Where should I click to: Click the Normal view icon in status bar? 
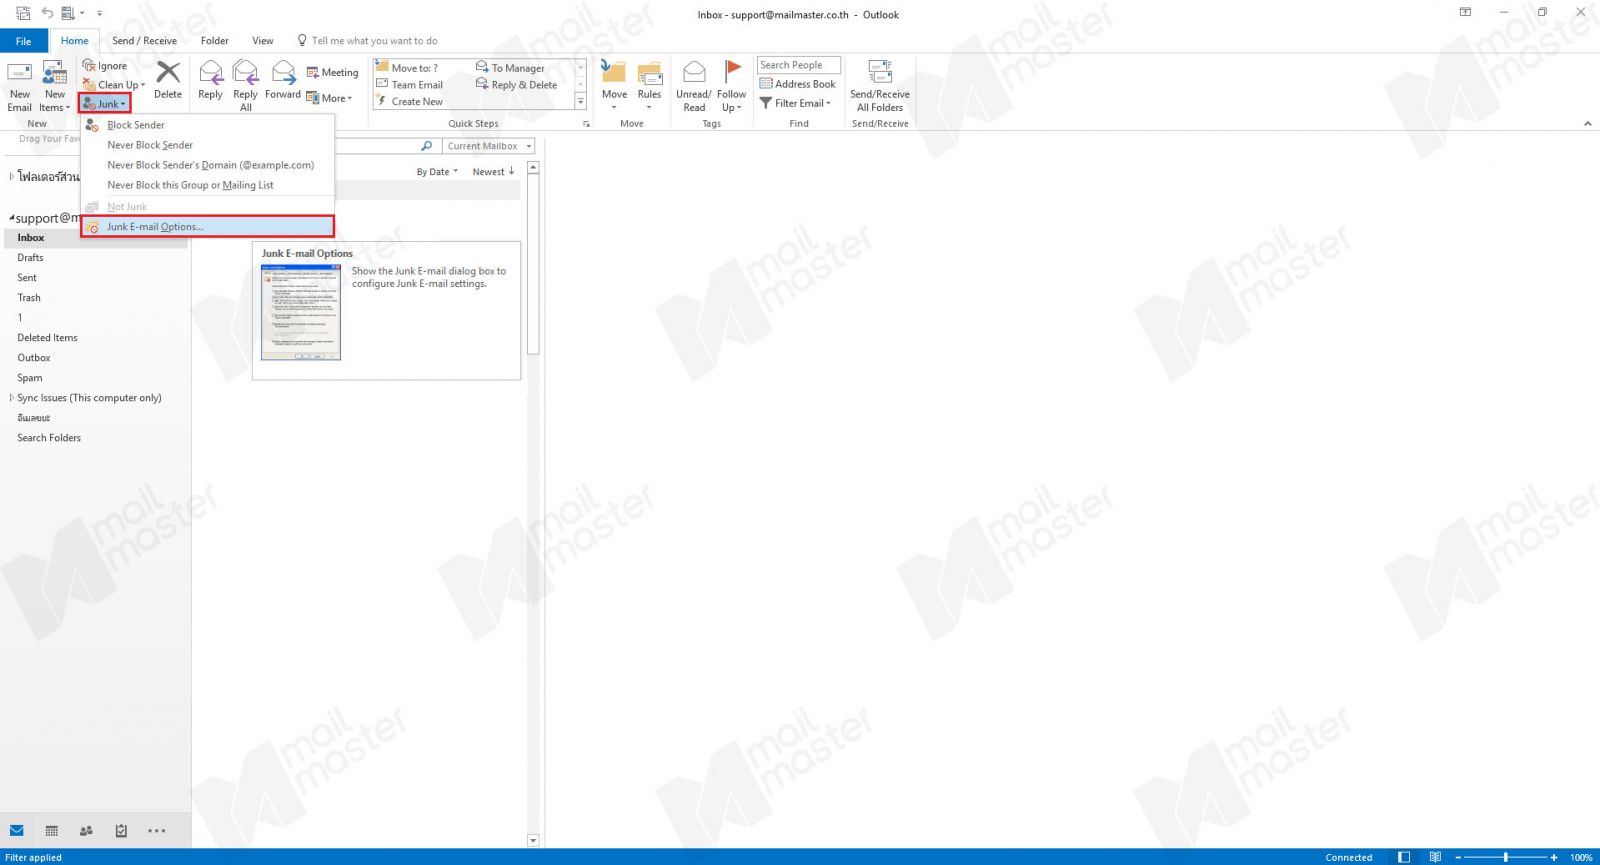(x=1404, y=857)
